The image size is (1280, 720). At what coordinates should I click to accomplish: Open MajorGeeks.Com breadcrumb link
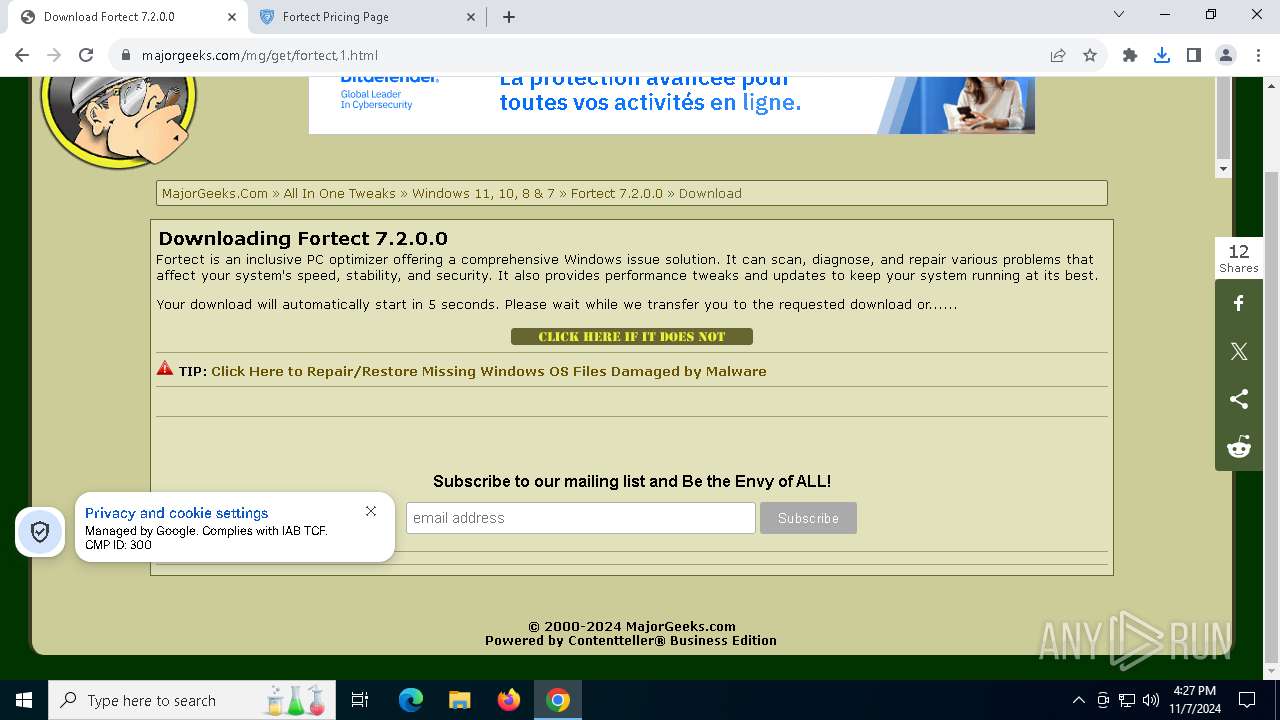(x=215, y=194)
